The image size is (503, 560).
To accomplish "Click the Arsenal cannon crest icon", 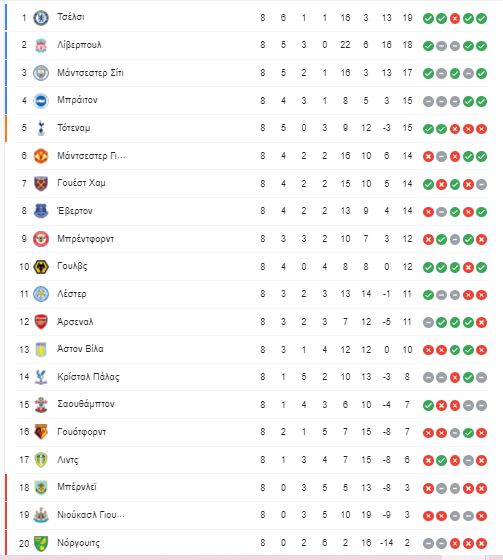I will (x=41, y=322).
